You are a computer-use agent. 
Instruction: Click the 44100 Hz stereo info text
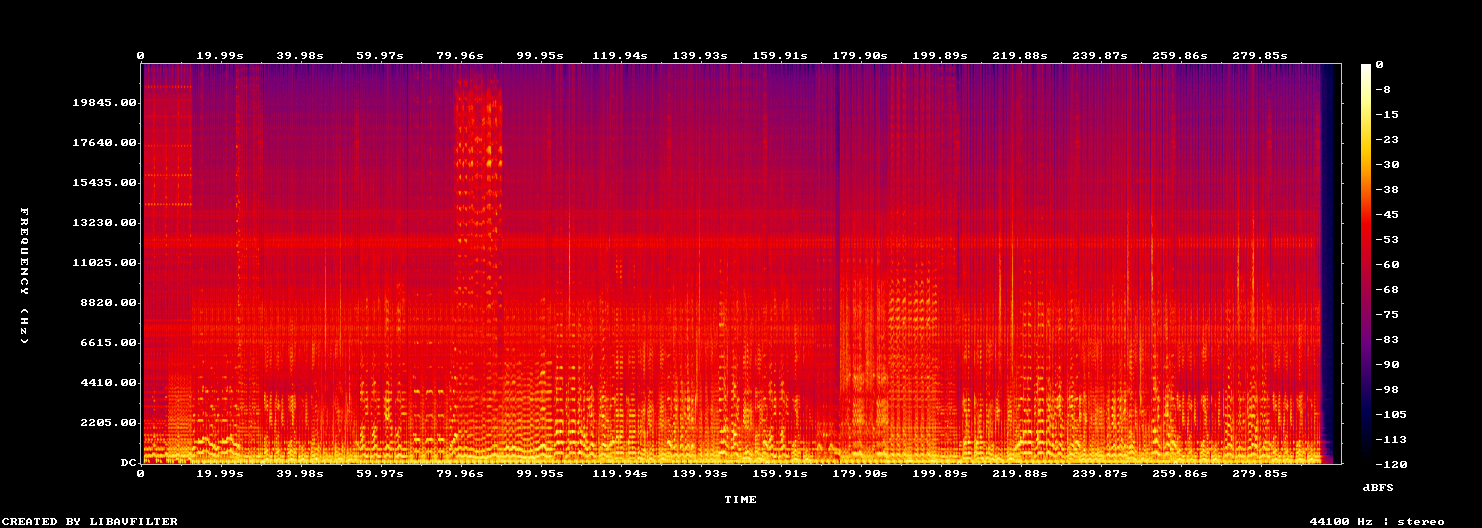(x=1377, y=521)
